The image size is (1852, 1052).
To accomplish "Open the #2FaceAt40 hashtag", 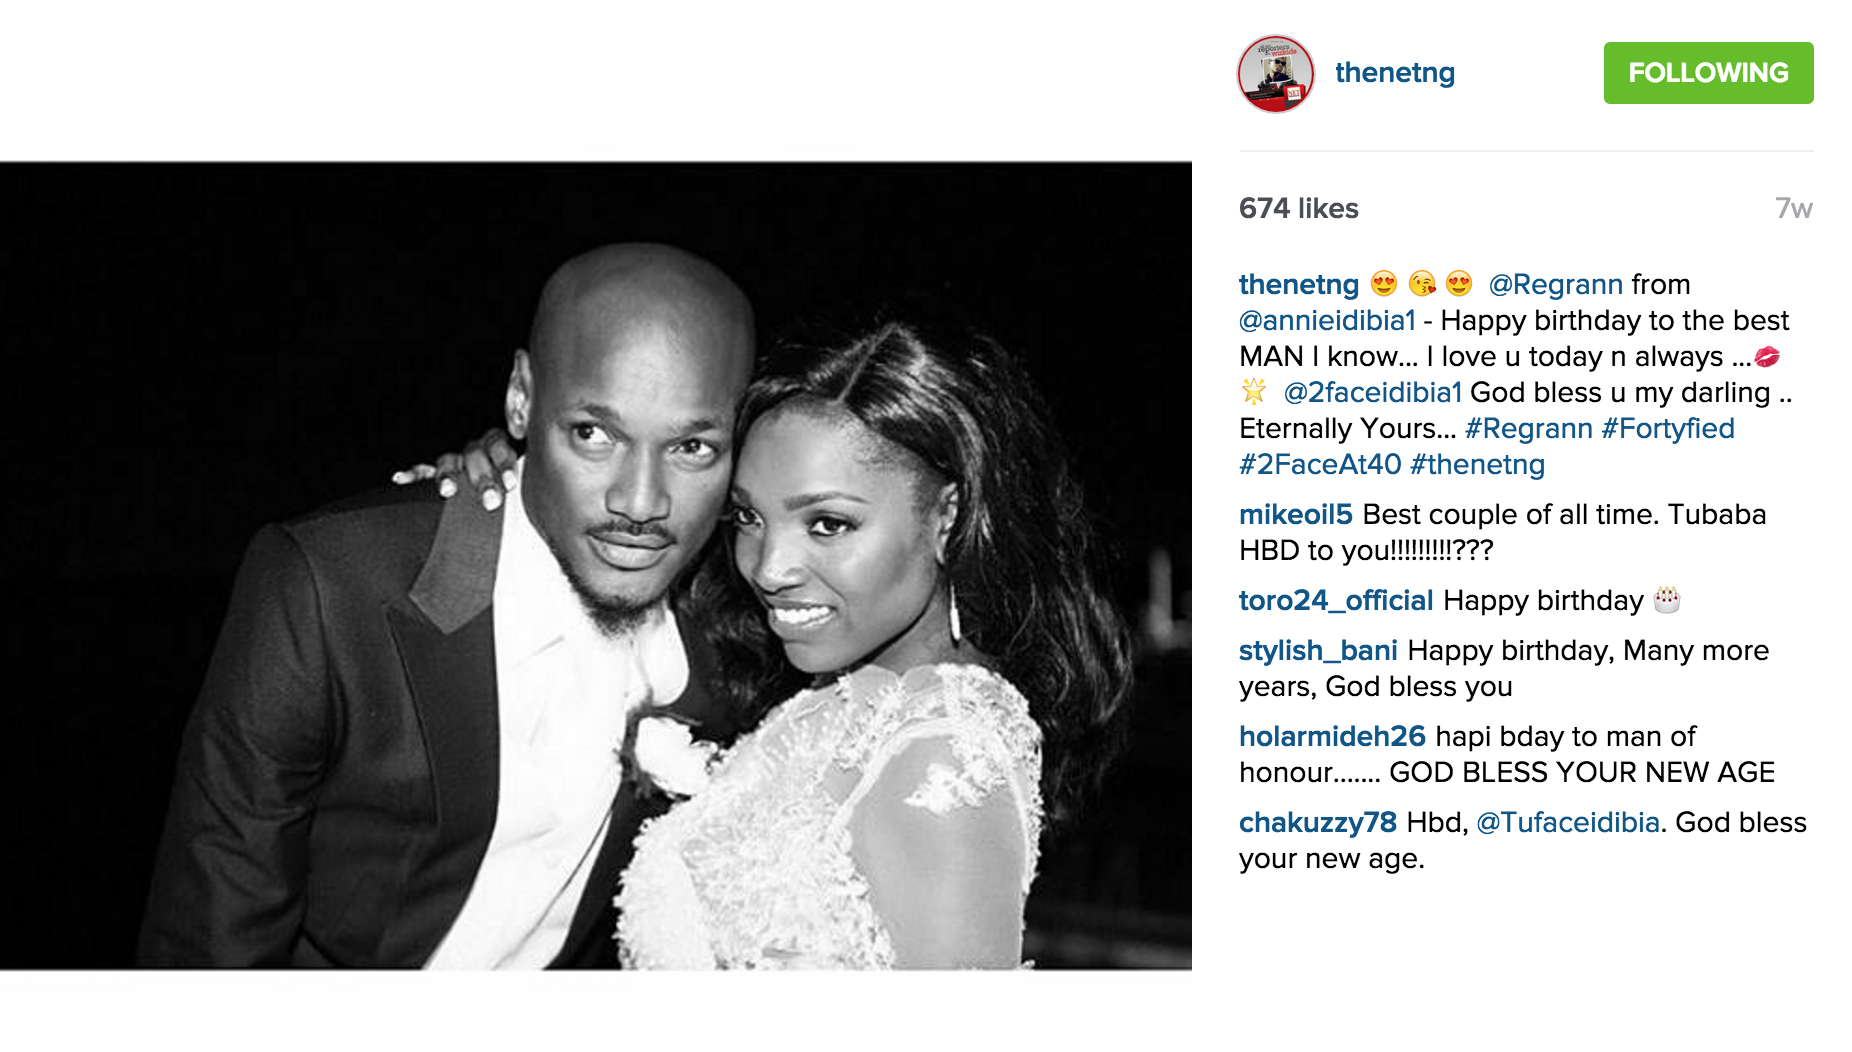I will pos(1320,464).
